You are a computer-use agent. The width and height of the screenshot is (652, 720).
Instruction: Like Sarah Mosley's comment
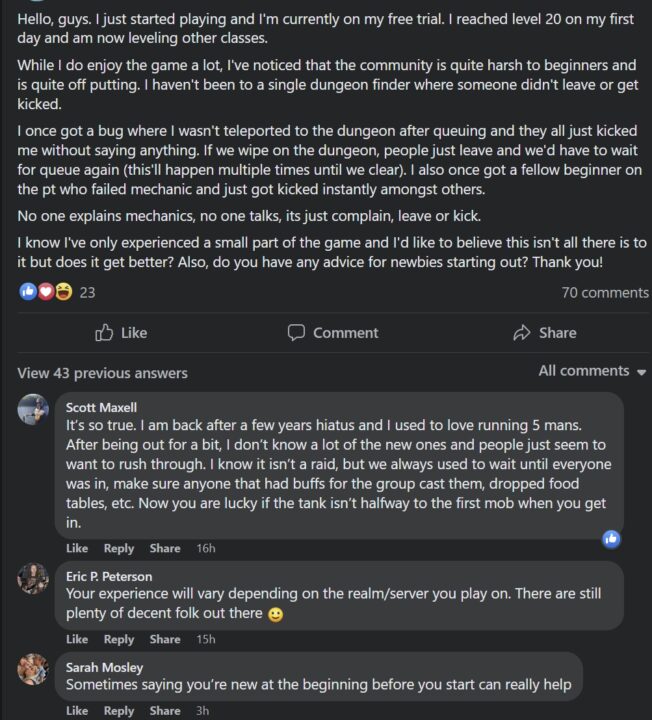click(x=77, y=711)
